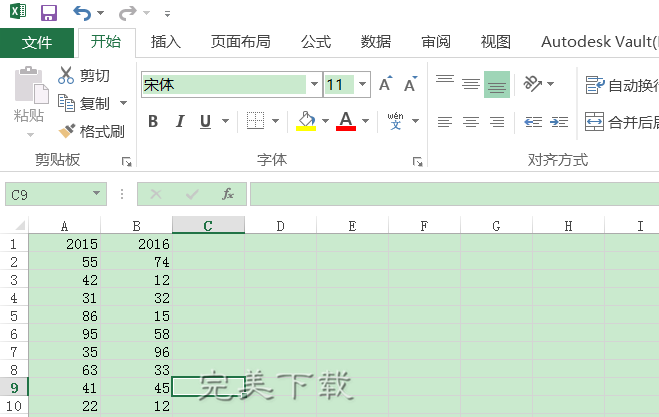Screen dimensions: 659x417
Task: Expand the 粘贴 options arrow
Action: 30,135
